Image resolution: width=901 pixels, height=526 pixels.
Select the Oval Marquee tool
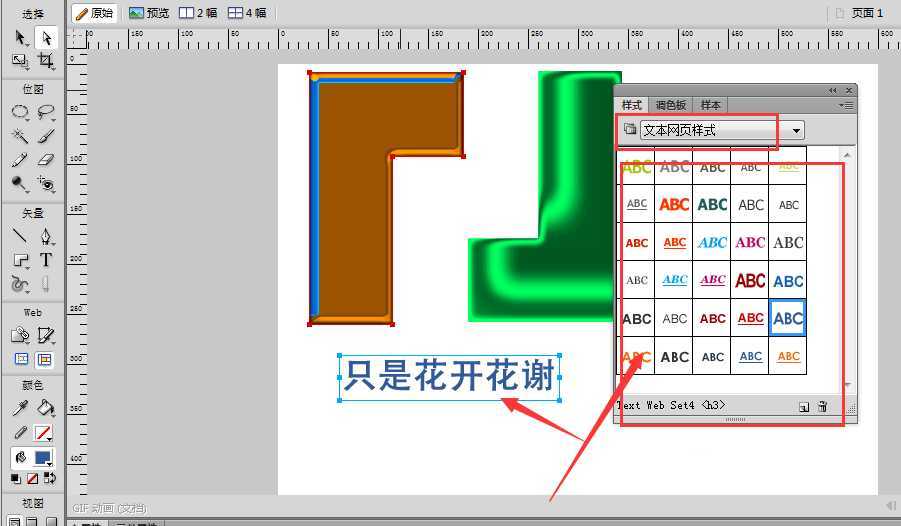pos(21,112)
